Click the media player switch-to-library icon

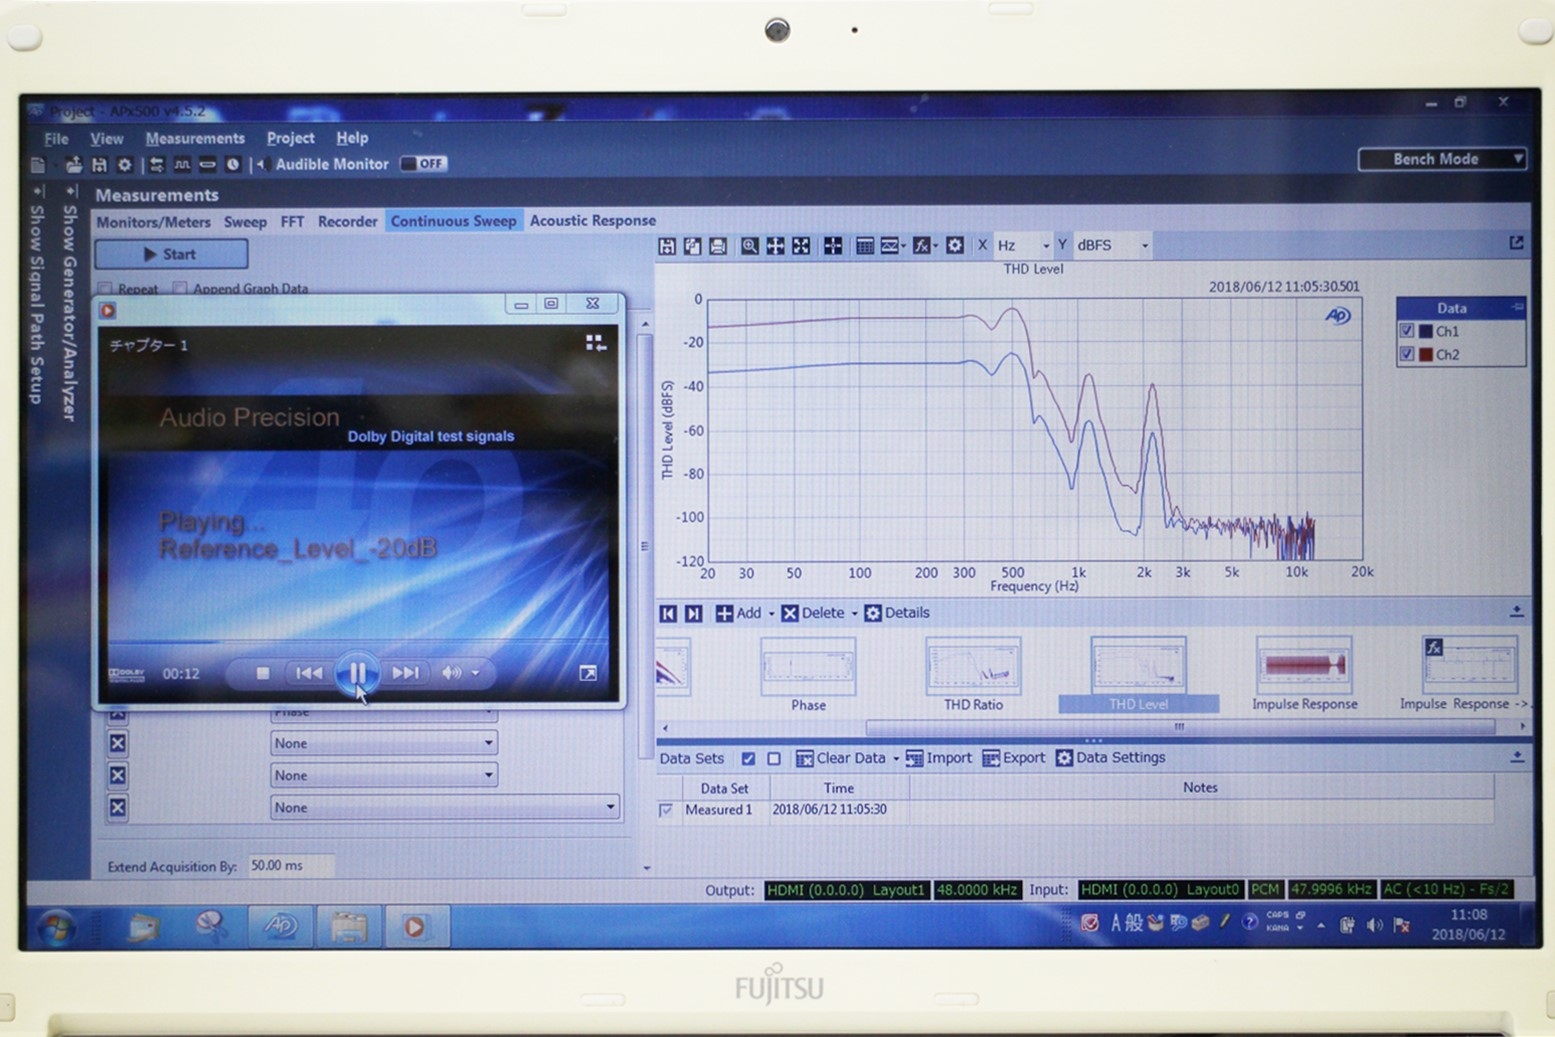pos(595,343)
